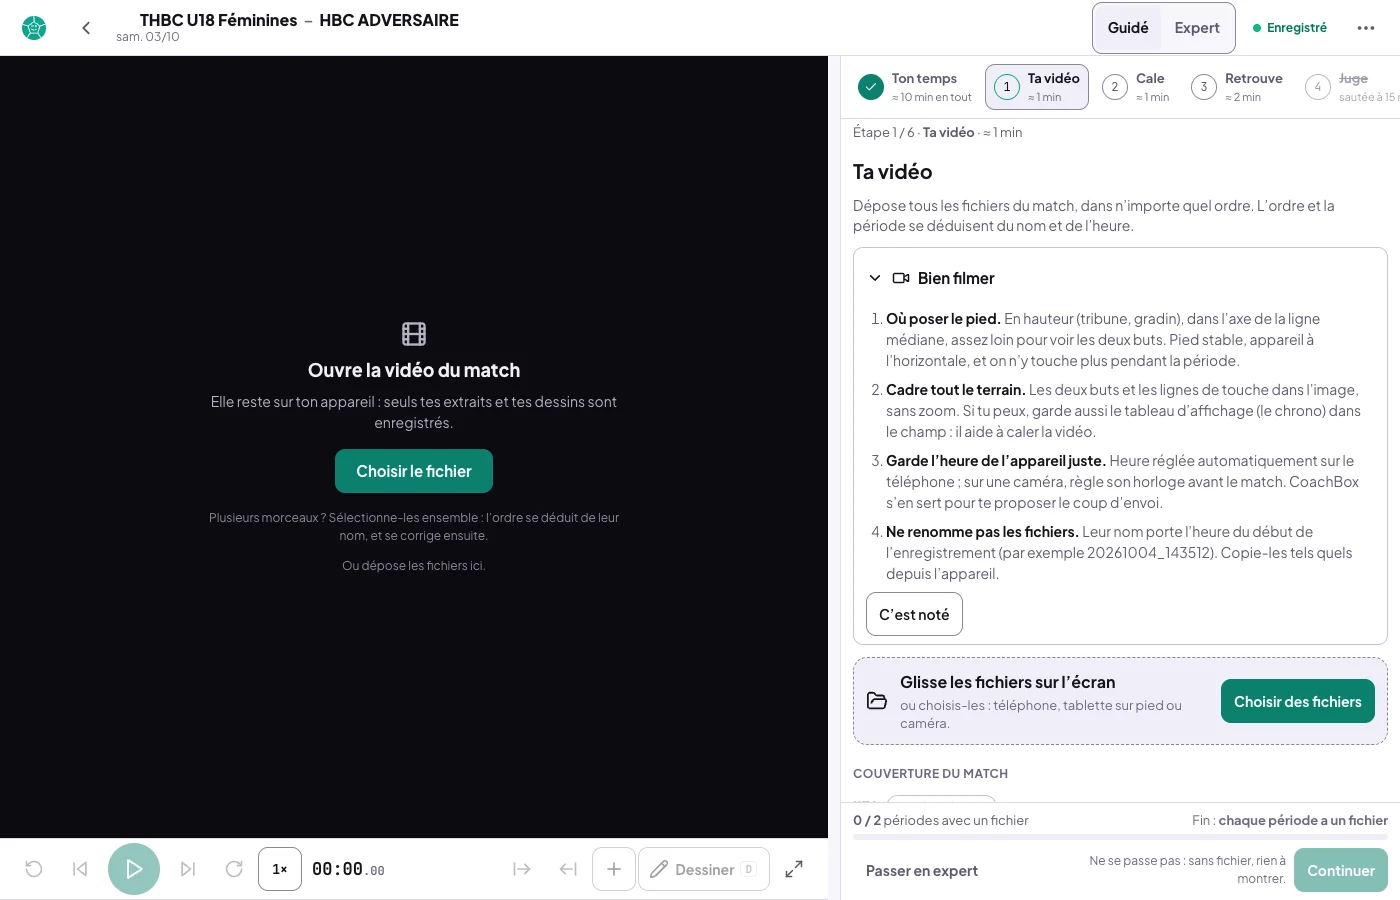Screen dimensions: 1400x900
Task: Go to the Cale step
Action: (1136, 87)
